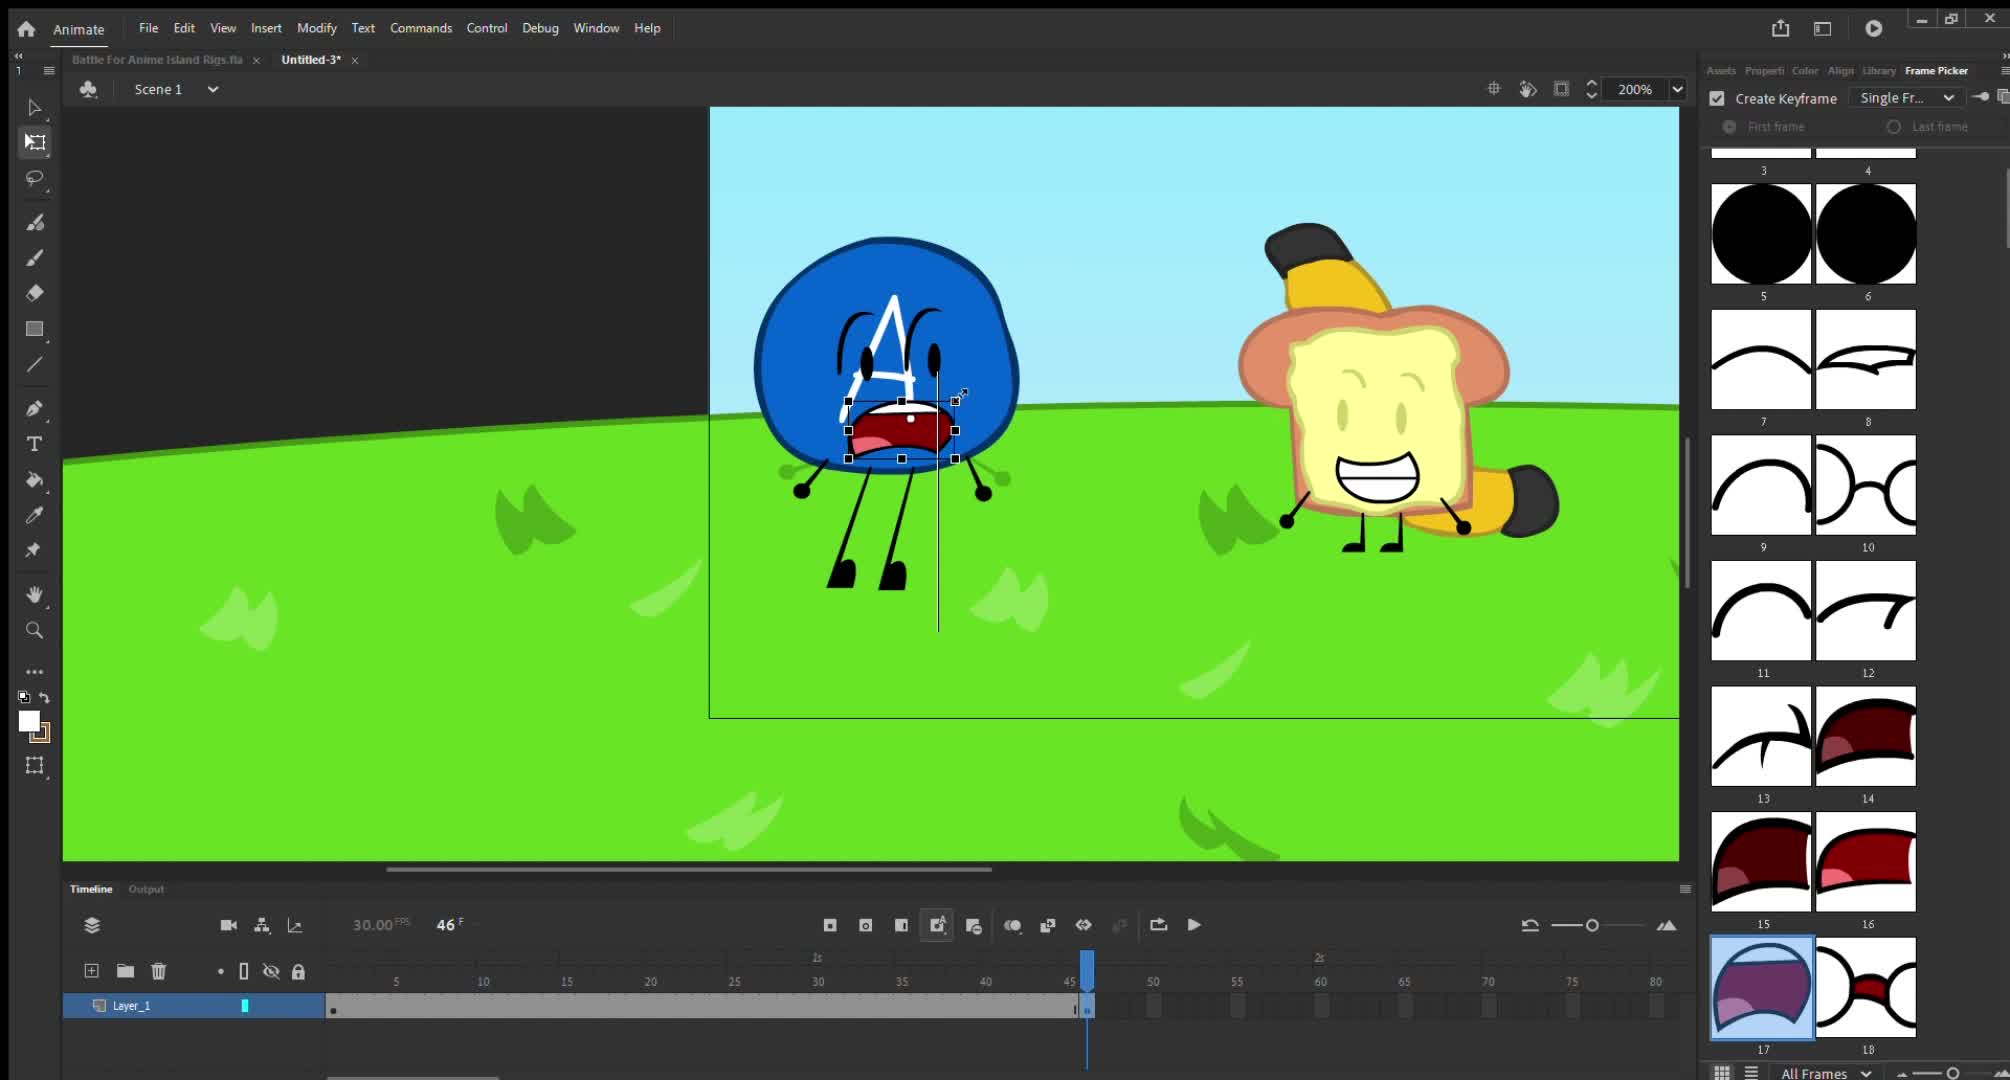Click the Insert Keyframe timeline button
This screenshot has width=2010, height=1080.
[x=830, y=925]
